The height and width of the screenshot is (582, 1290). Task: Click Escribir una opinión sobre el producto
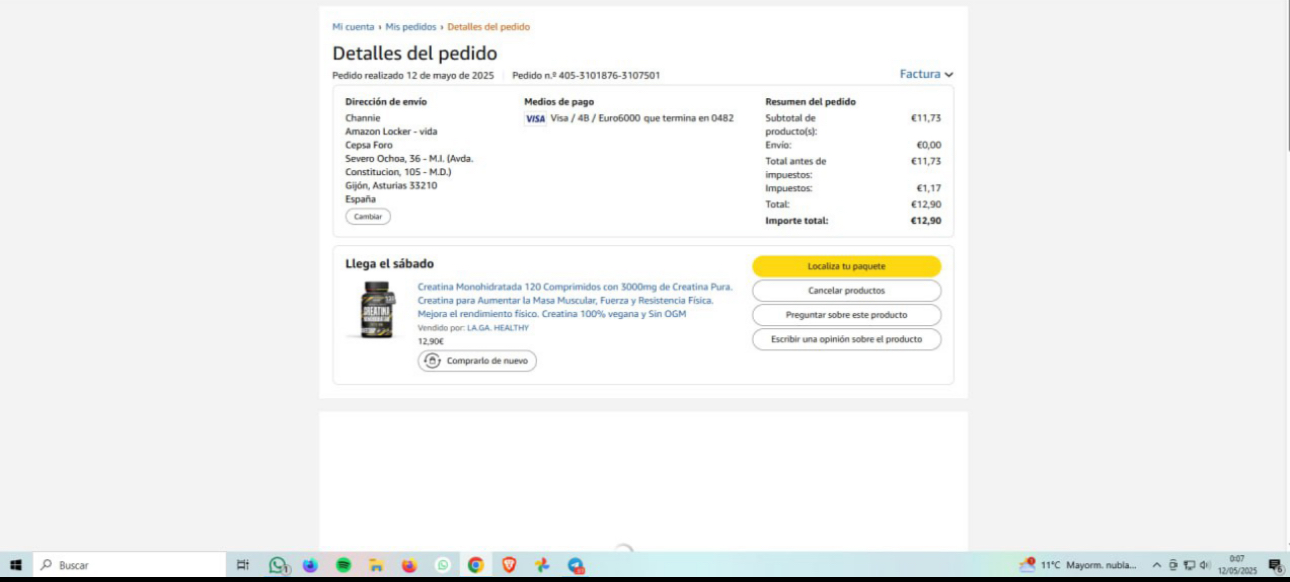[x=846, y=339]
